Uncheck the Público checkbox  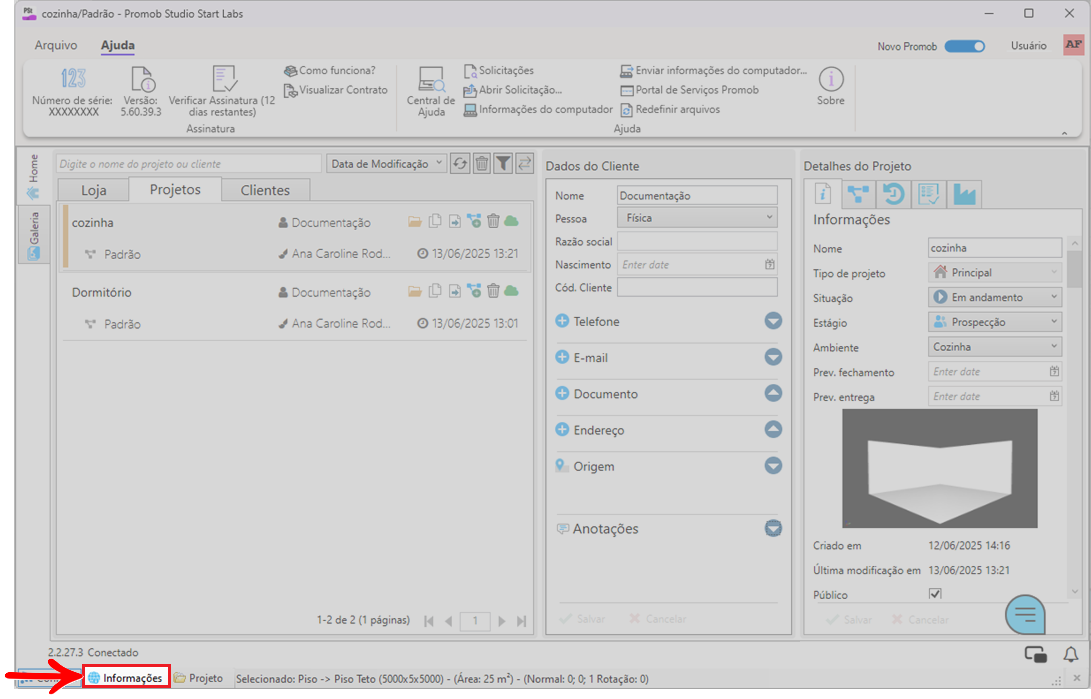(935, 594)
